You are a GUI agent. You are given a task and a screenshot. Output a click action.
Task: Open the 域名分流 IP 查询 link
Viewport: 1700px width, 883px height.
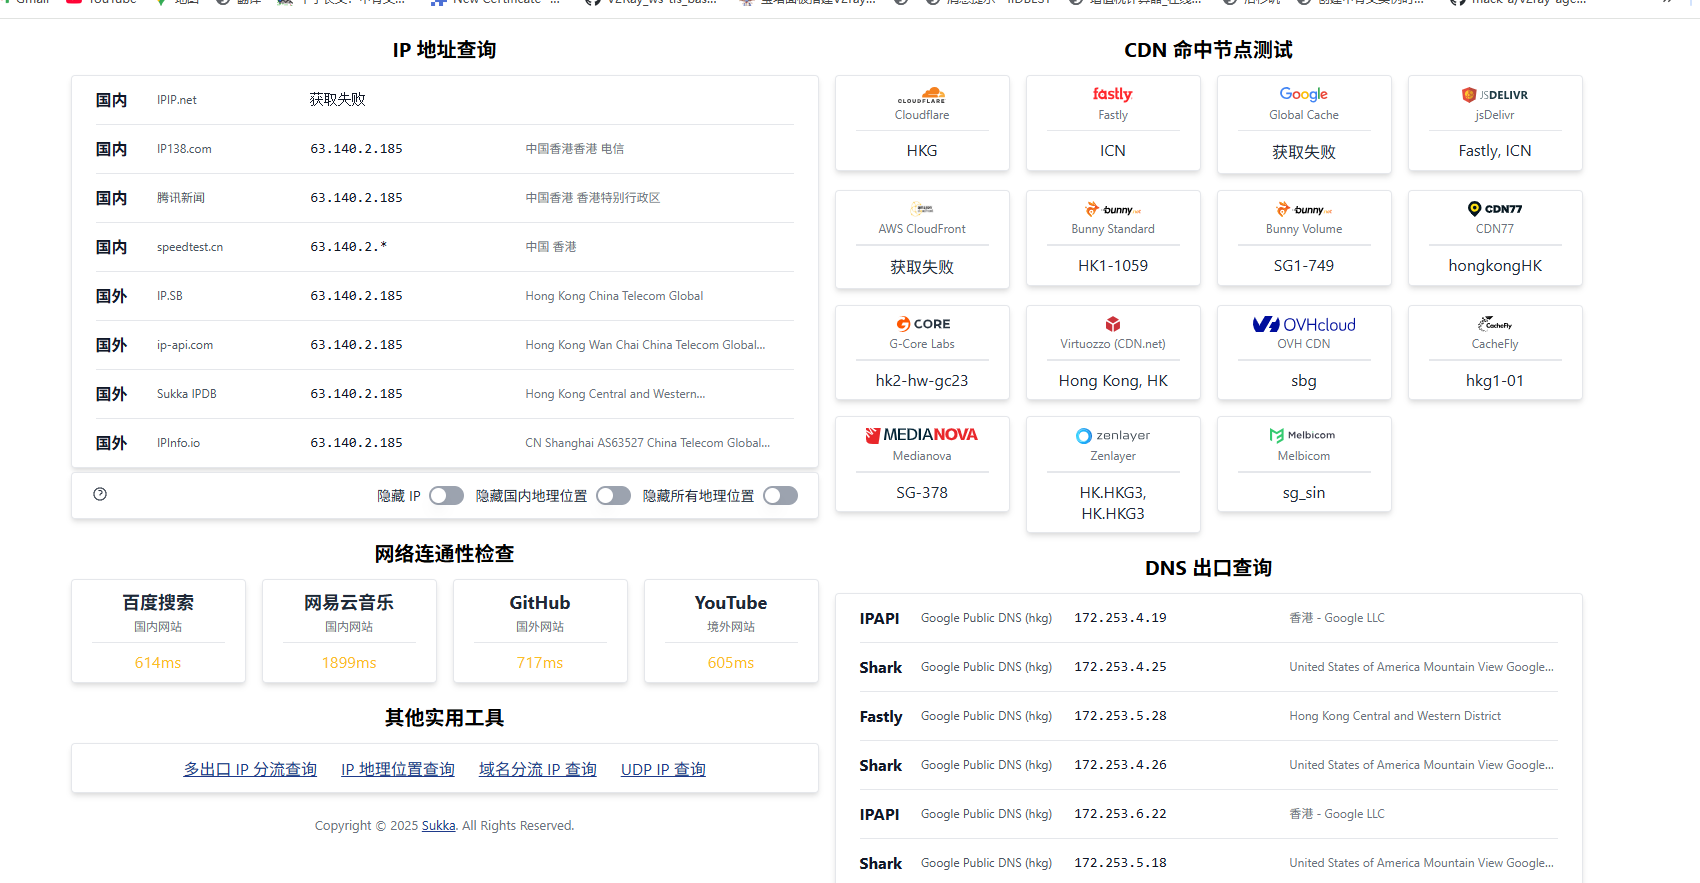pos(538,769)
